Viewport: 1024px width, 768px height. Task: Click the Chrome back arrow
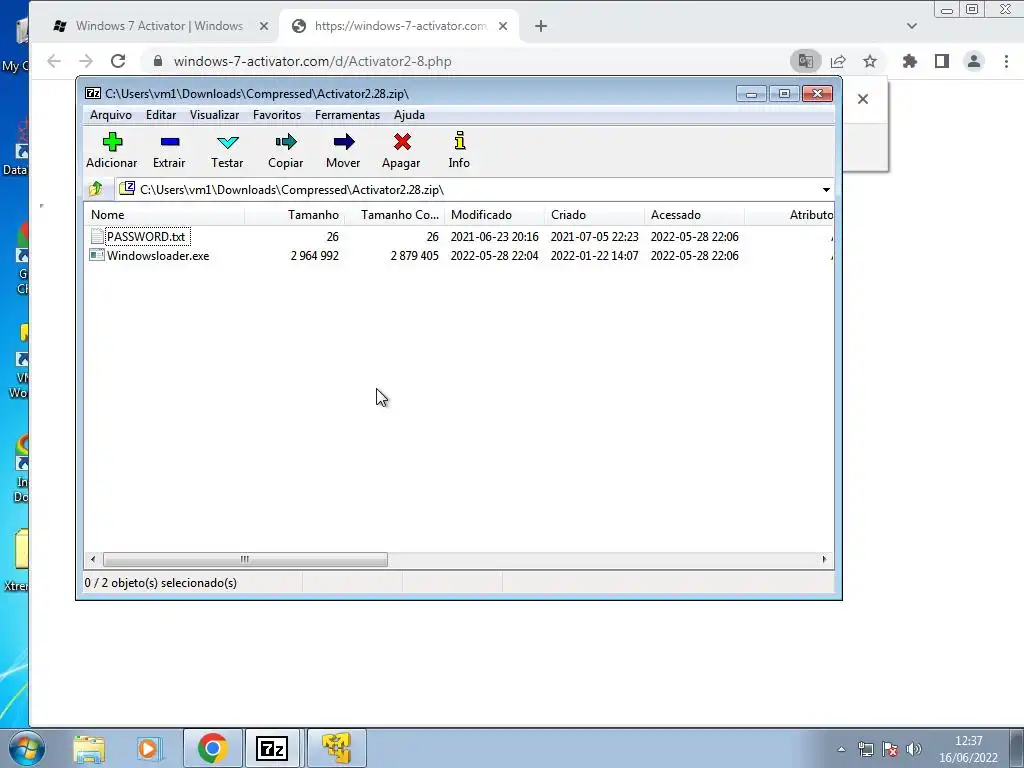point(54,61)
